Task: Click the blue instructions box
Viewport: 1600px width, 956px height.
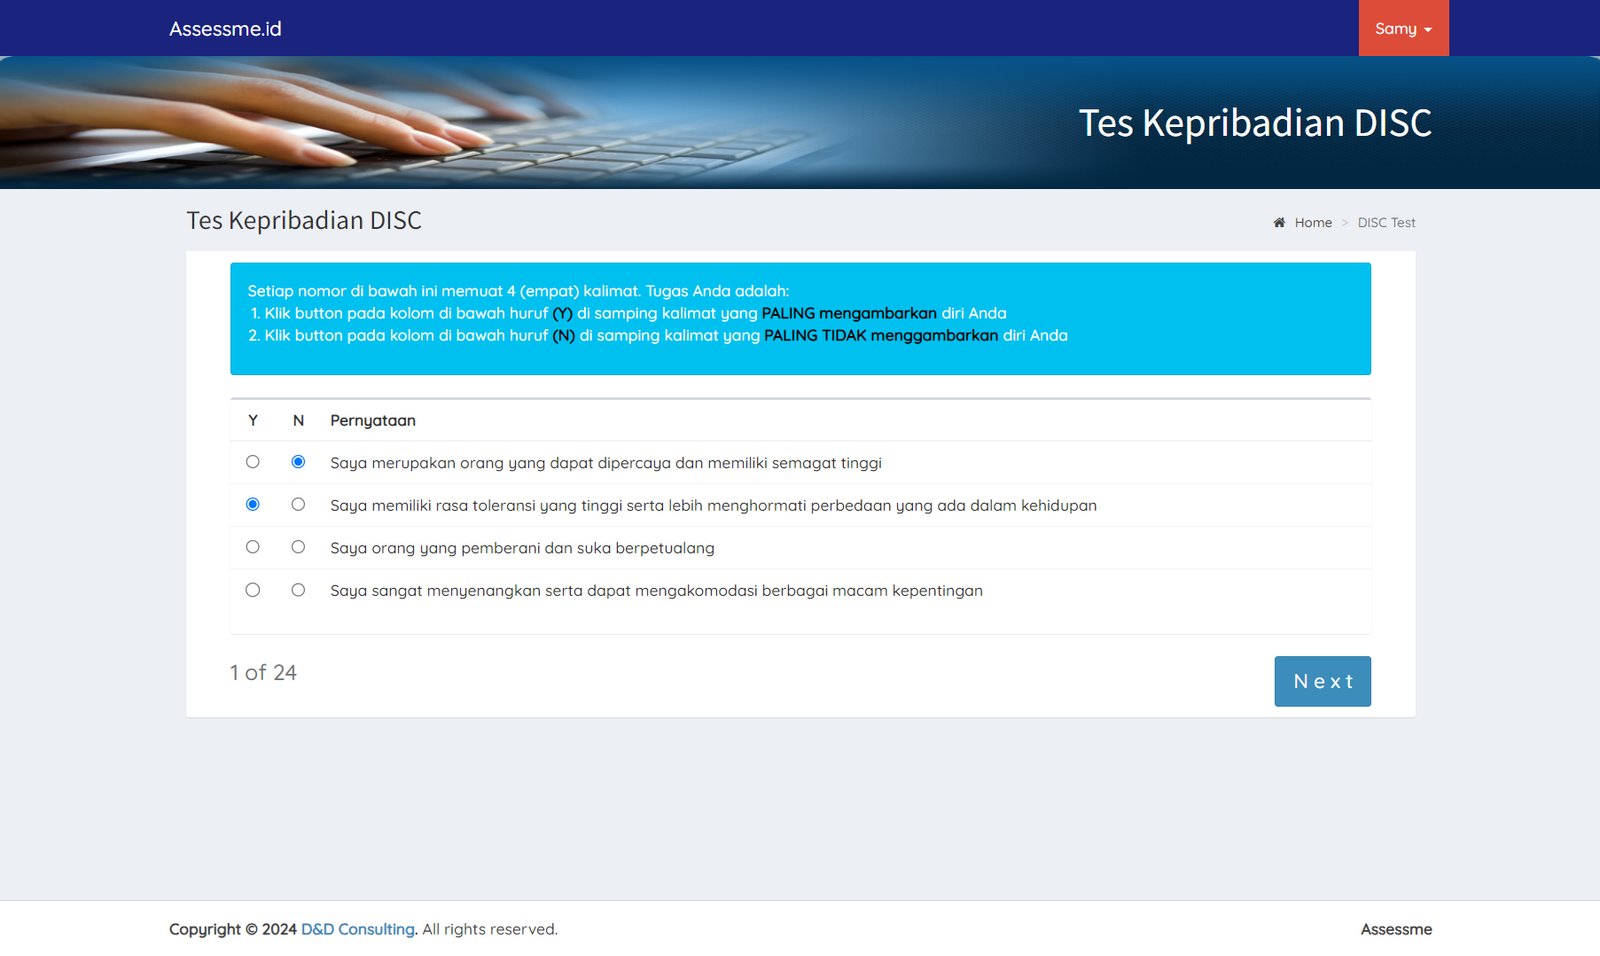Action: [800, 355]
